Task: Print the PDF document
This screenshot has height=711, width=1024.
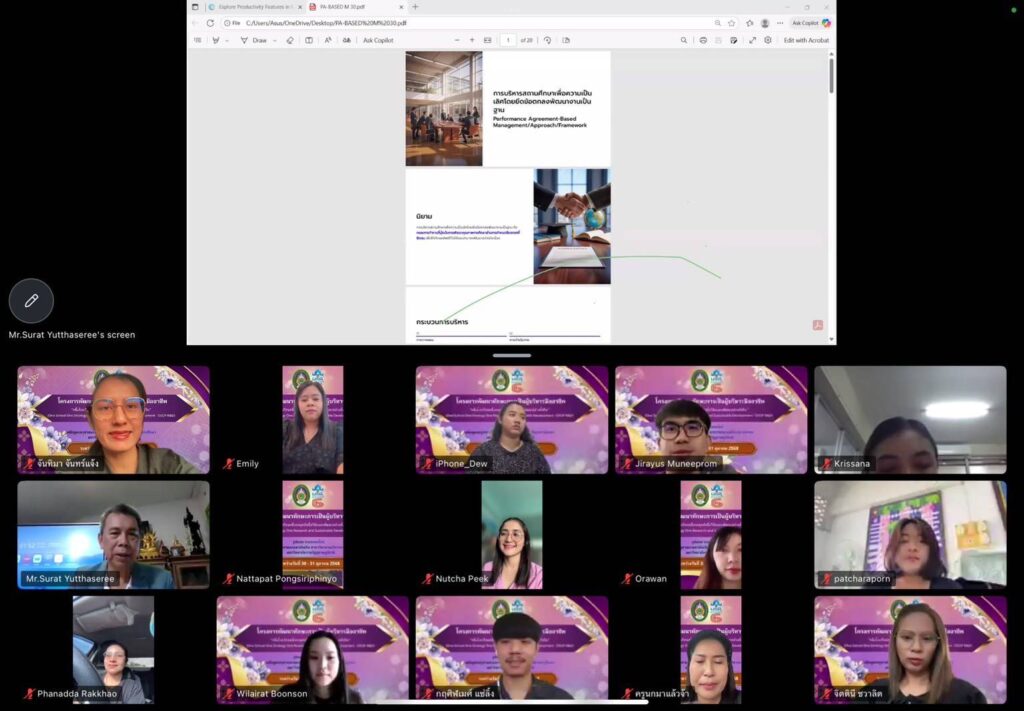Action: (x=703, y=41)
